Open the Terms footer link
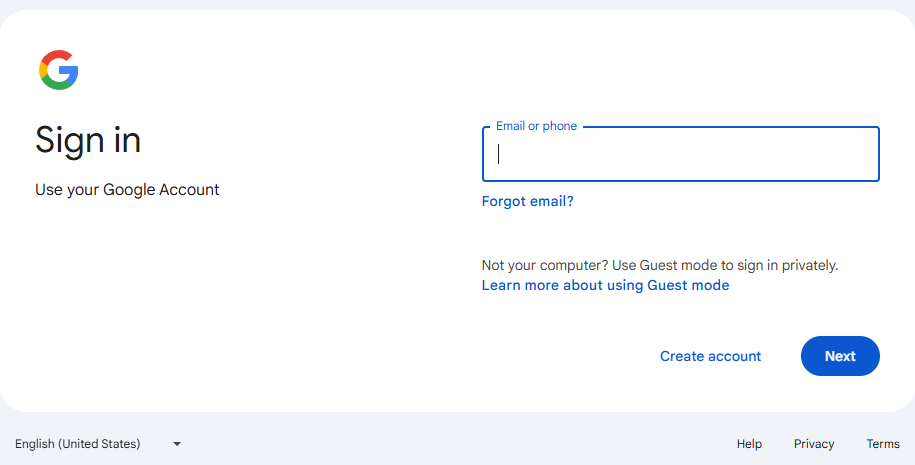Viewport: 915px width, 465px height. click(883, 444)
